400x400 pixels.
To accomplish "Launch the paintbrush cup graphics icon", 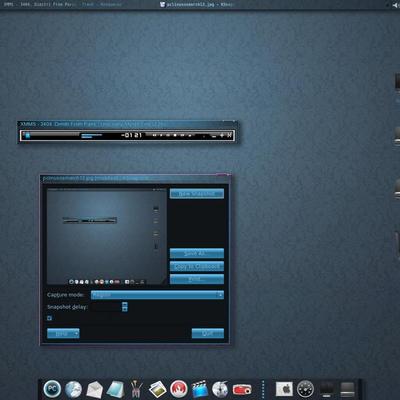I will [136, 389].
